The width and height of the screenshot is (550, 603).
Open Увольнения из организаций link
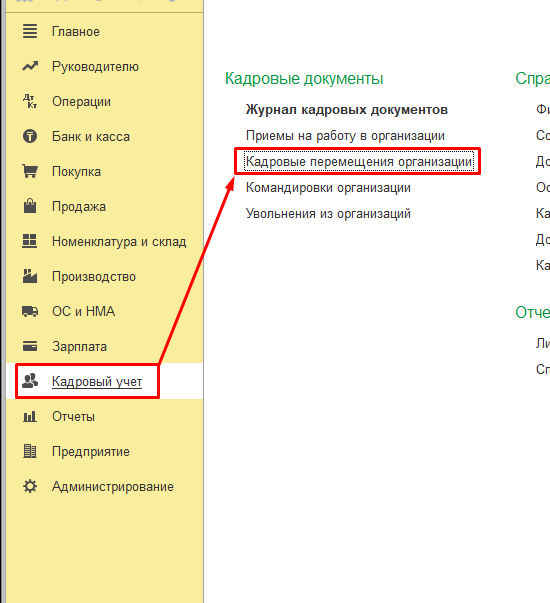pyautogui.click(x=328, y=213)
